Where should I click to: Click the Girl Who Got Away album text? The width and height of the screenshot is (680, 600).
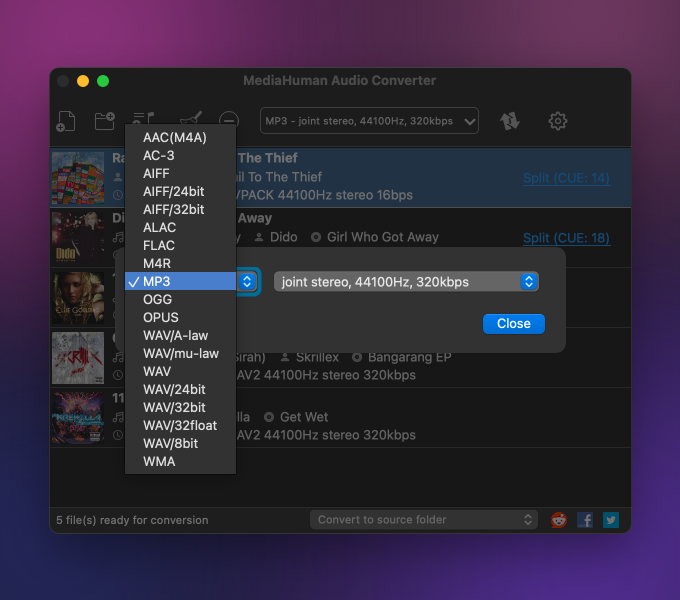[382, 237]
